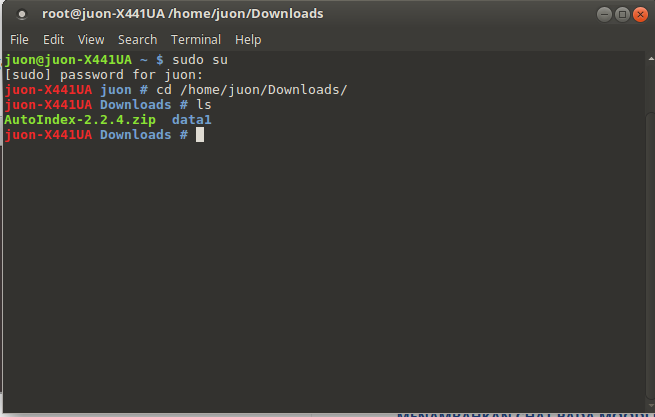Open the Help menu

pos(248,40)
